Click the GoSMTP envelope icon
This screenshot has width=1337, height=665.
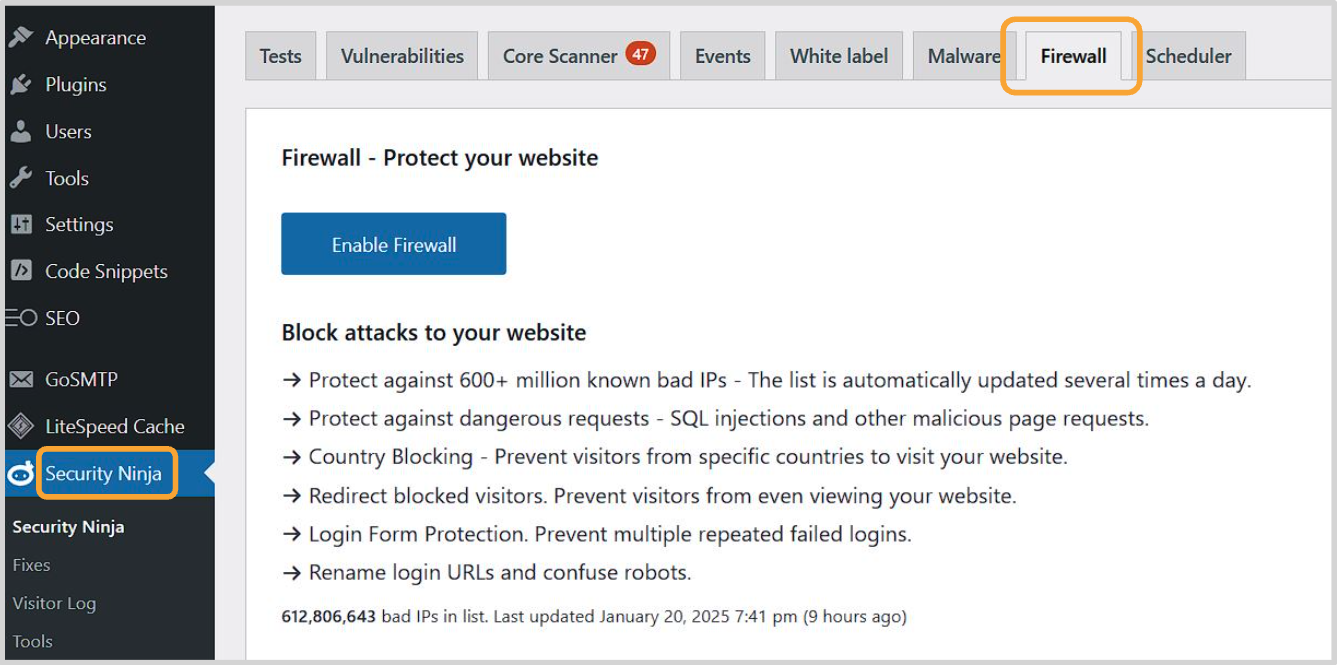[20, 380]
